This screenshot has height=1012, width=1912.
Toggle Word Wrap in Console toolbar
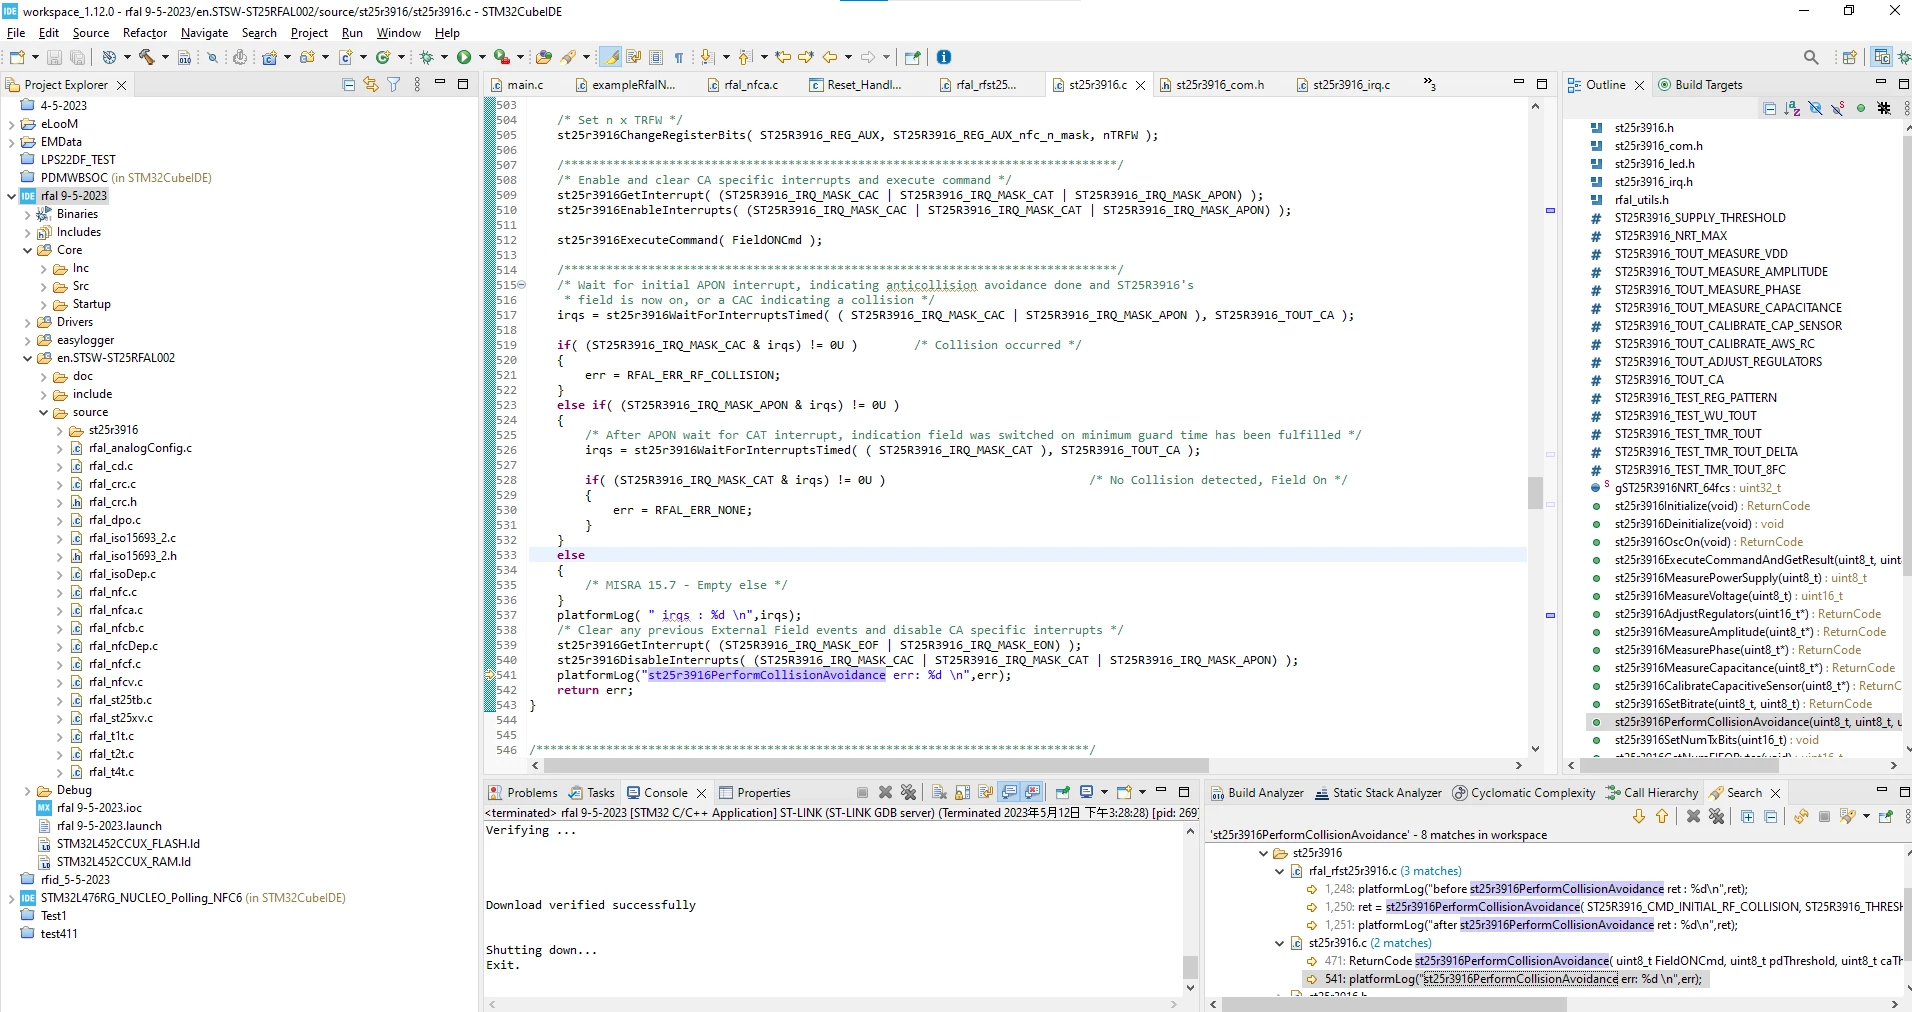(985, 792)
